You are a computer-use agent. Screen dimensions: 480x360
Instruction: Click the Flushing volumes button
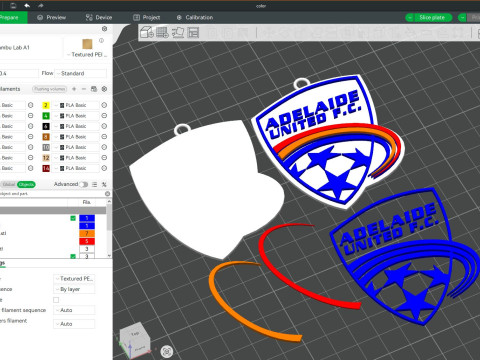tap(50, 89)
